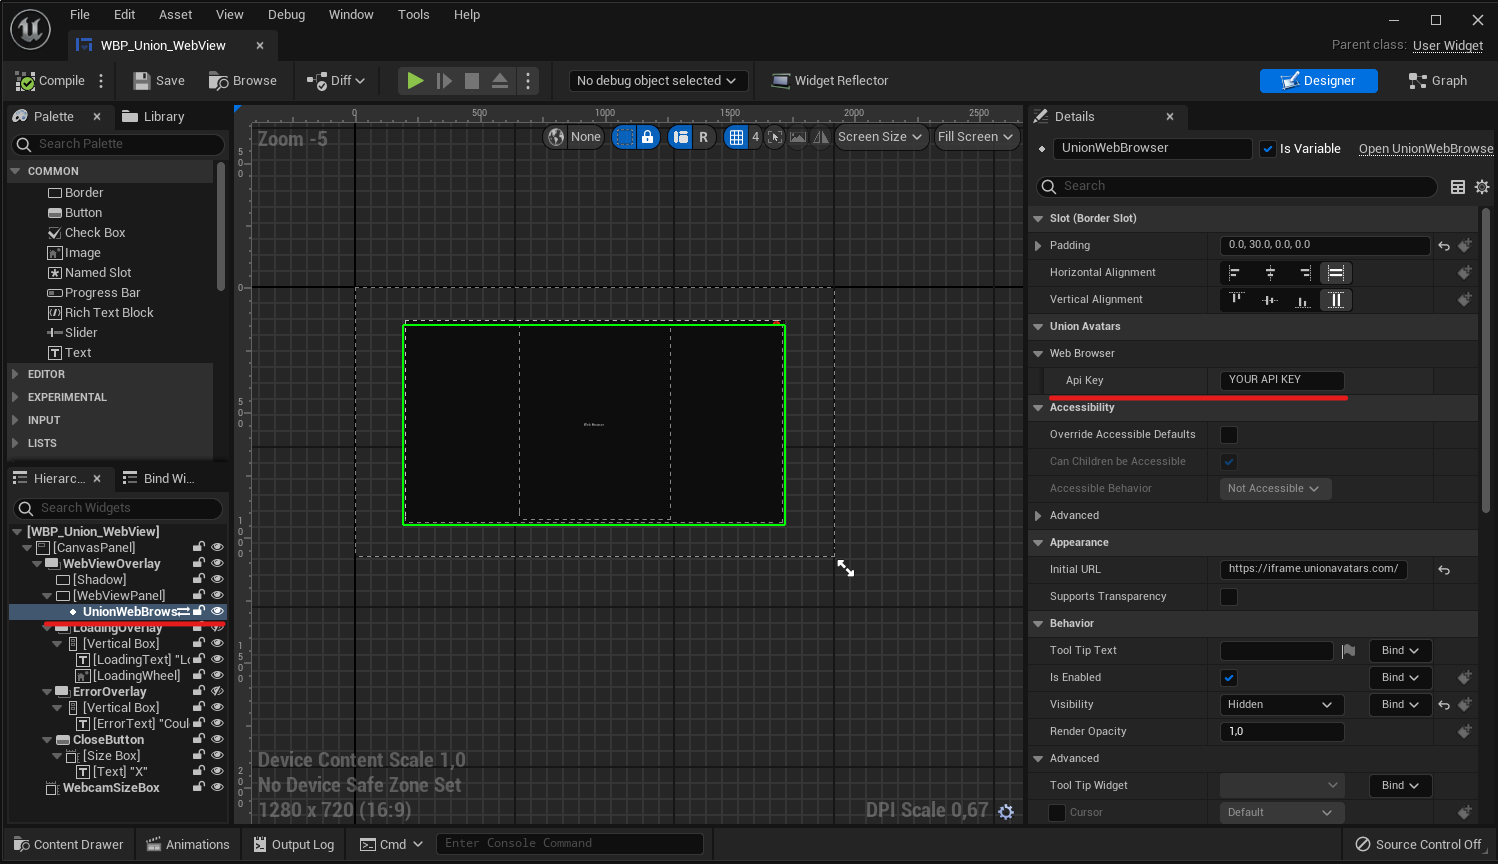Viewport: 1498px width, 864px height.
Task: Open Compile options three-dot menu
Action: [101, 81]
